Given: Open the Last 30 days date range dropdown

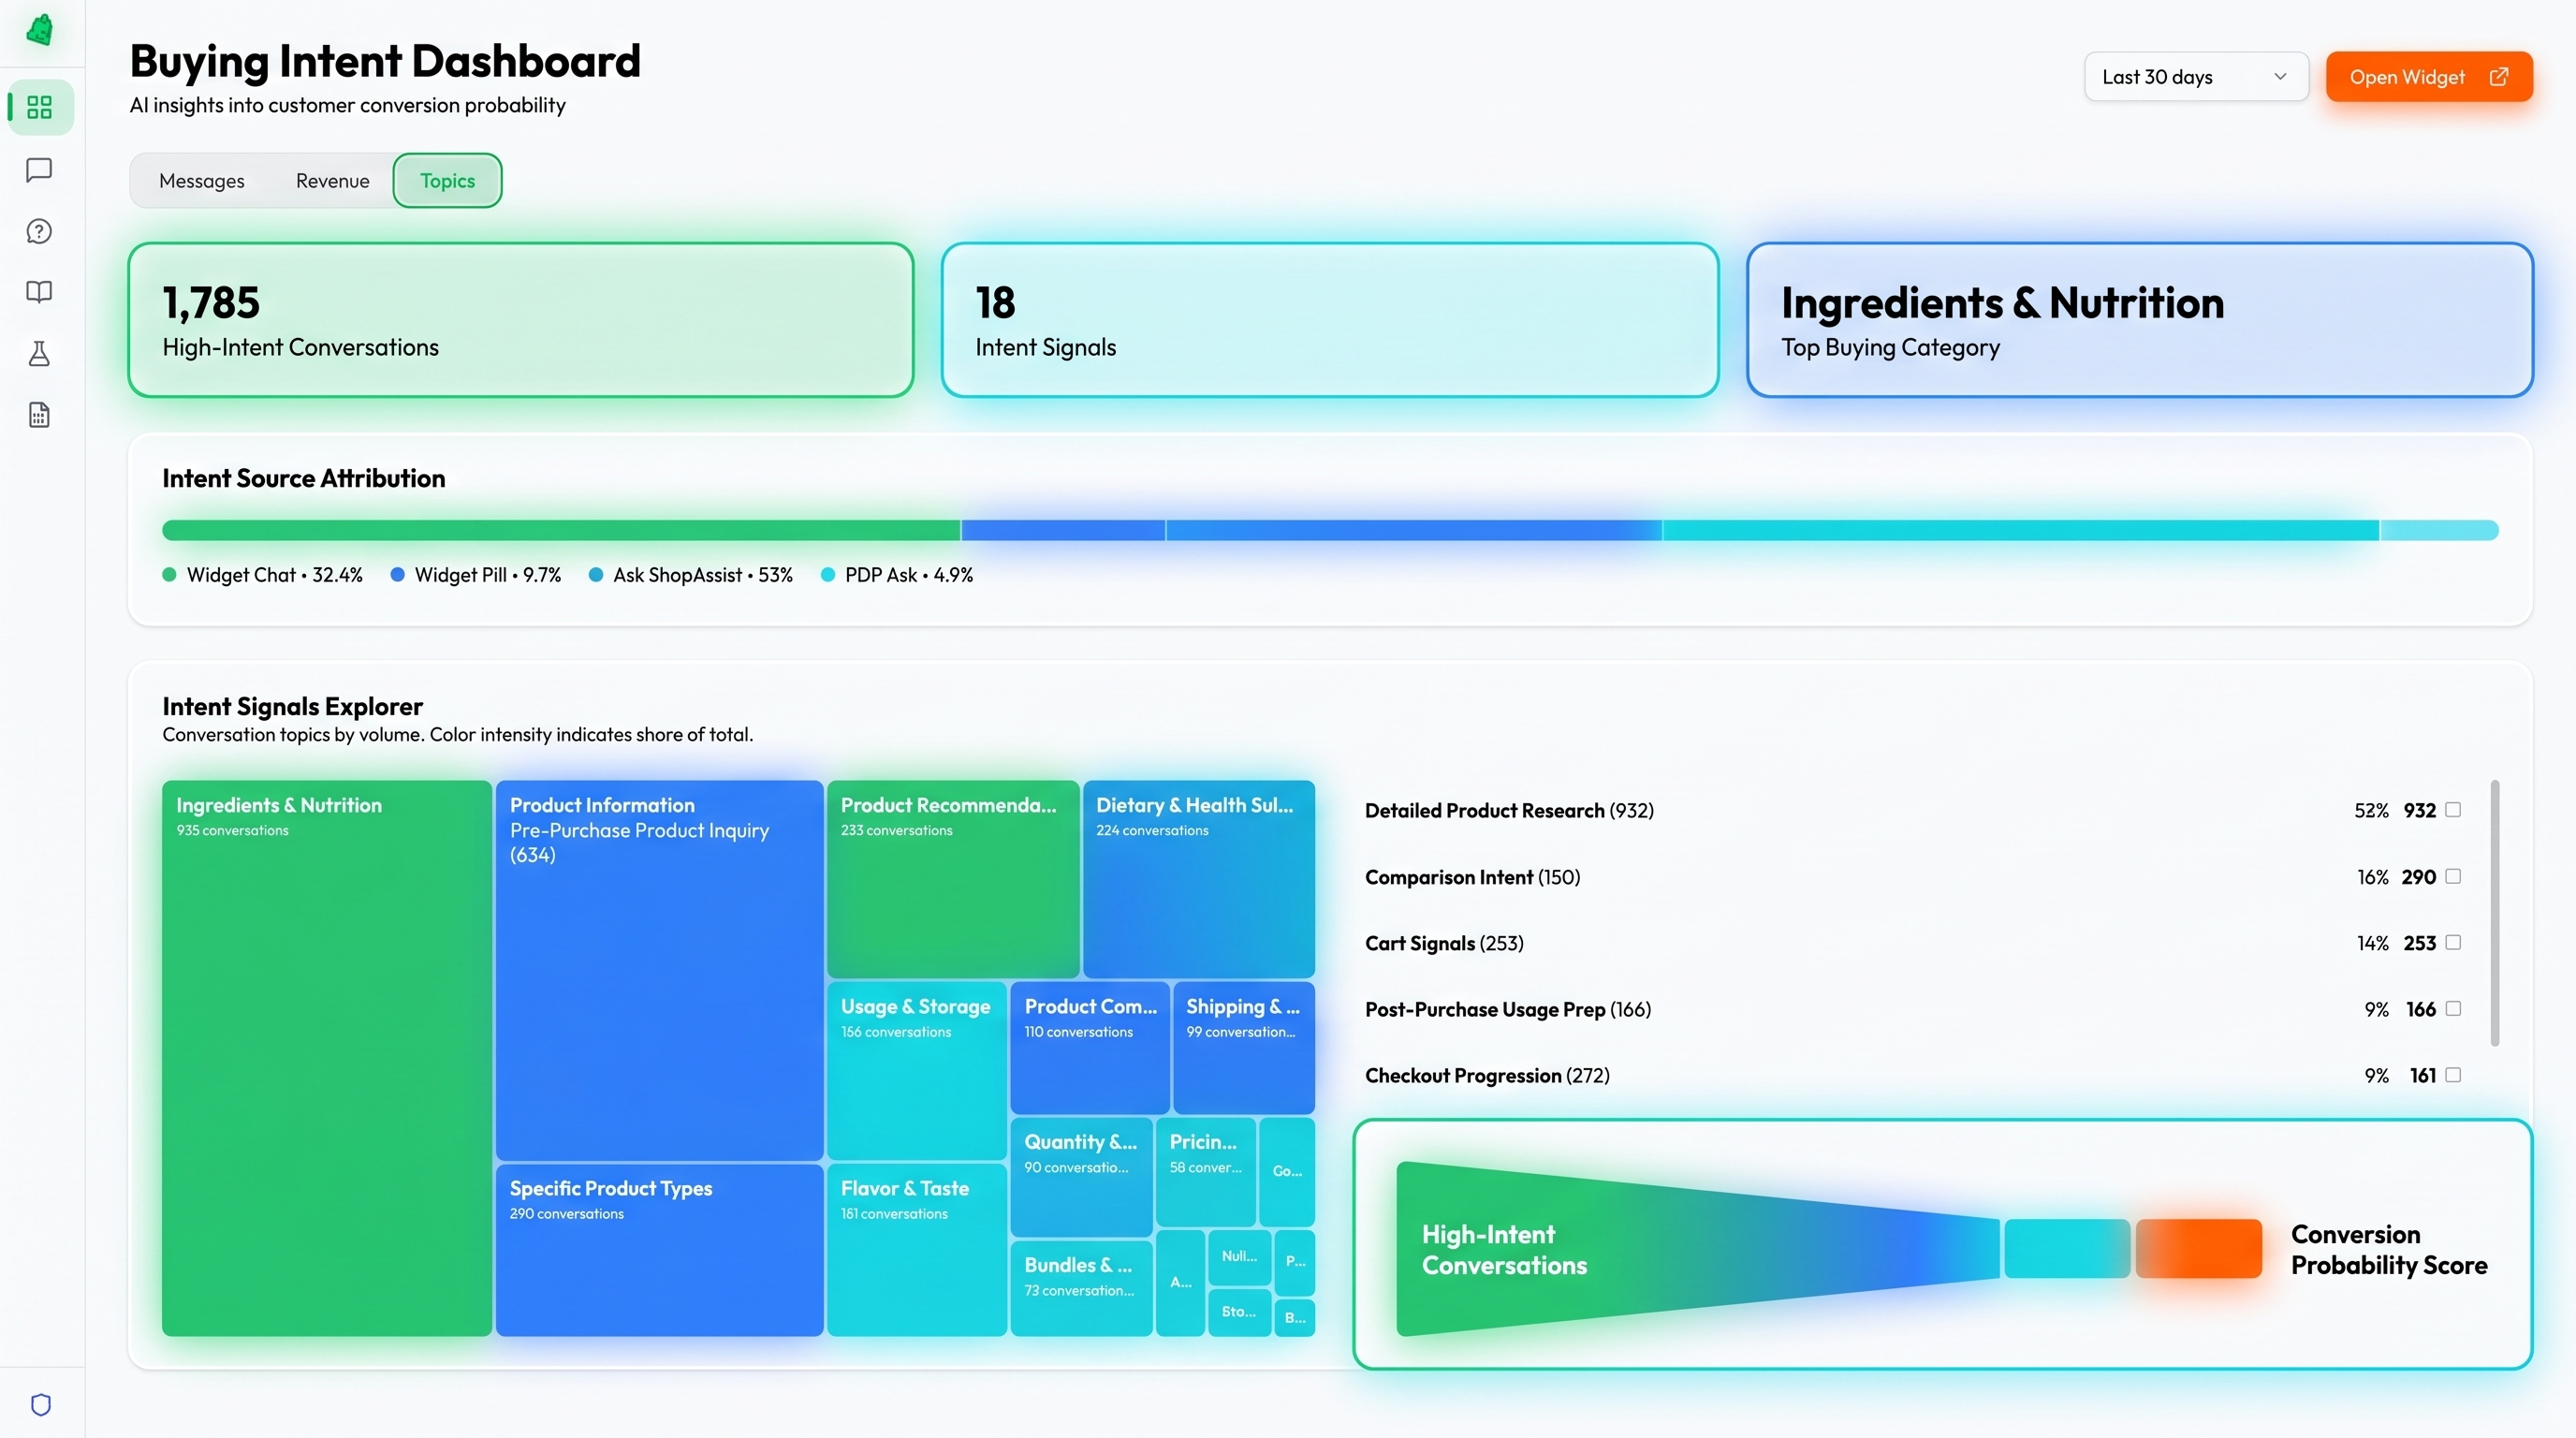Looking at the screenshot, I should point(2196,77).
